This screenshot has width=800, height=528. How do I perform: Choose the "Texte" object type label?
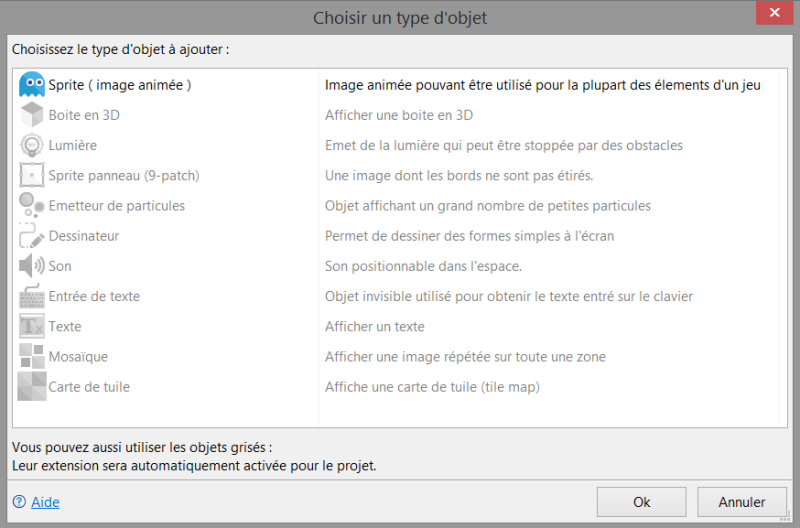click(x=65, y=326)
